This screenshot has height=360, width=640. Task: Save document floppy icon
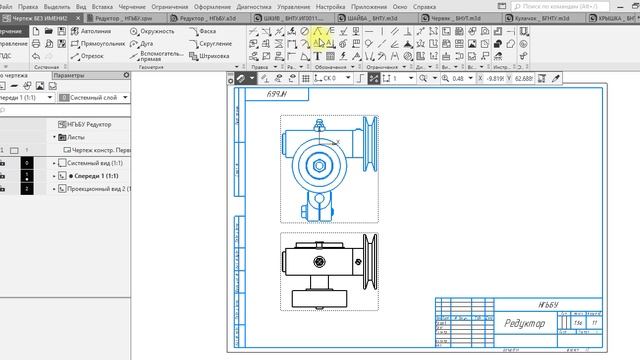click(x=61, y=31)
